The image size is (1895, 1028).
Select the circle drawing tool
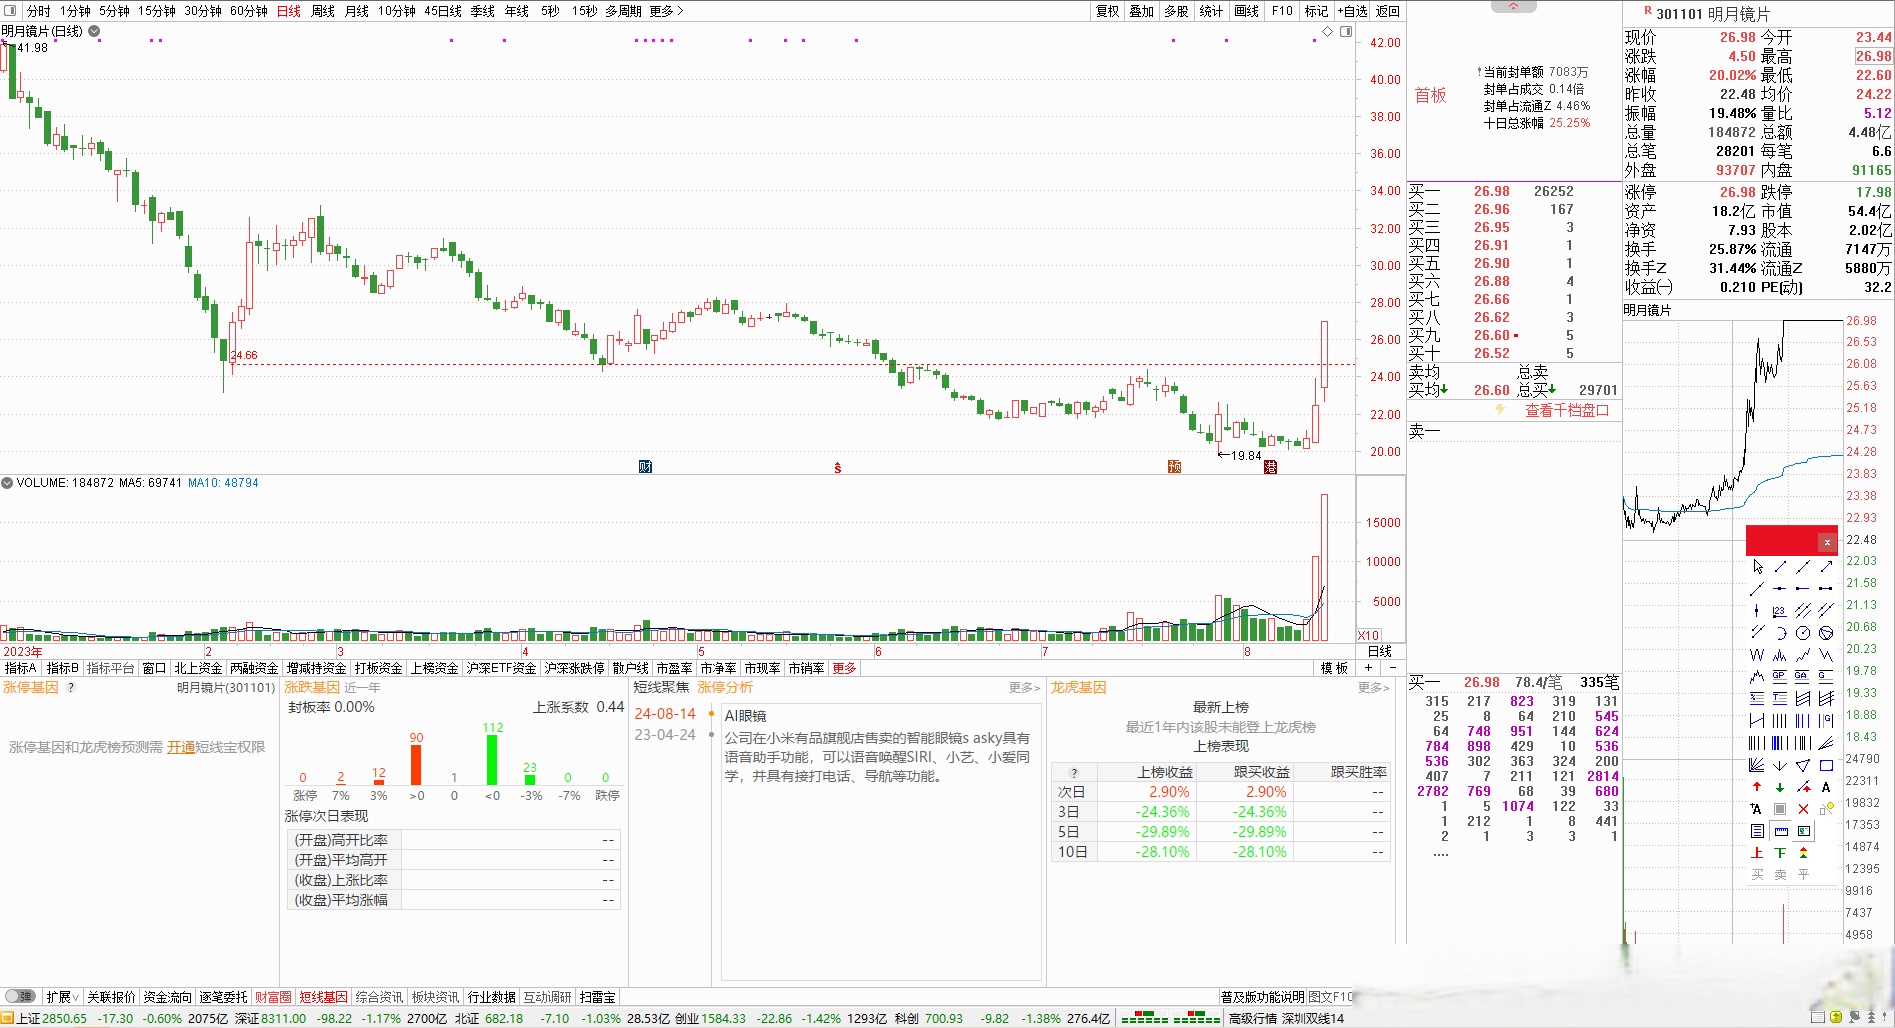pyautogui.click(x=1803, y=633)
